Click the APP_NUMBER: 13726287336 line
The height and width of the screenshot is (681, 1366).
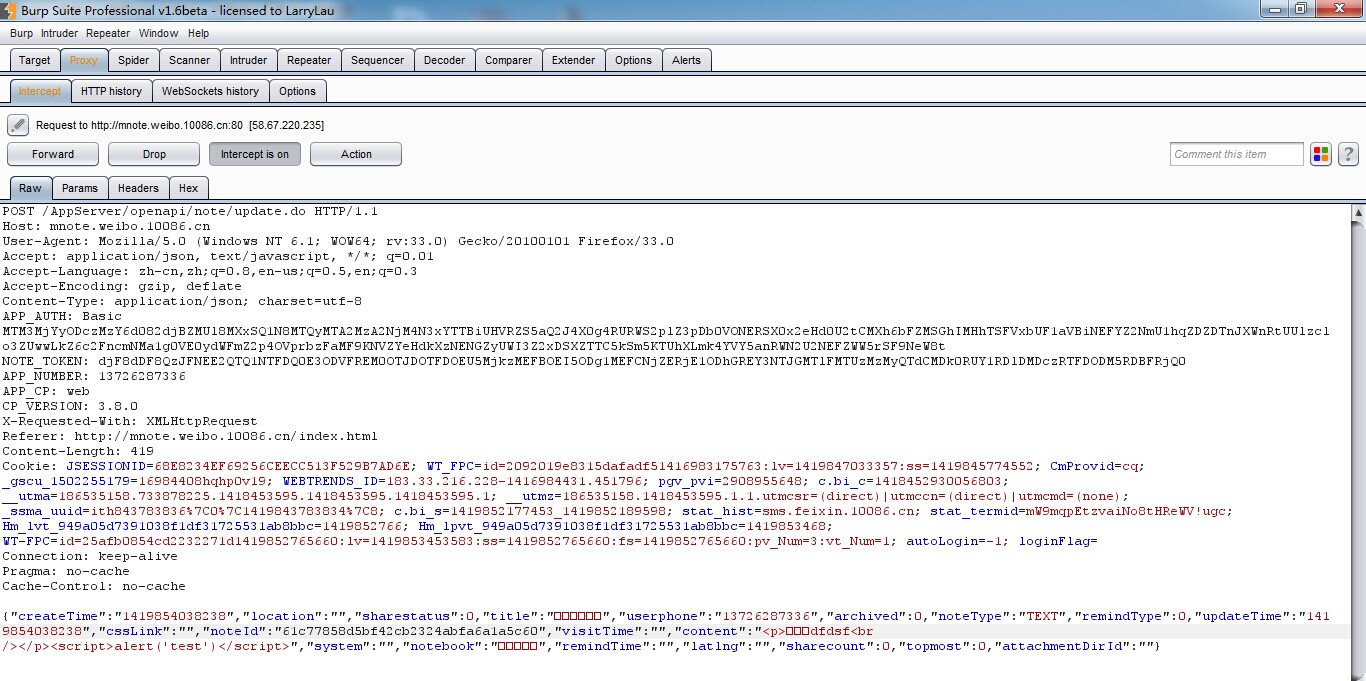coord(94,376)
